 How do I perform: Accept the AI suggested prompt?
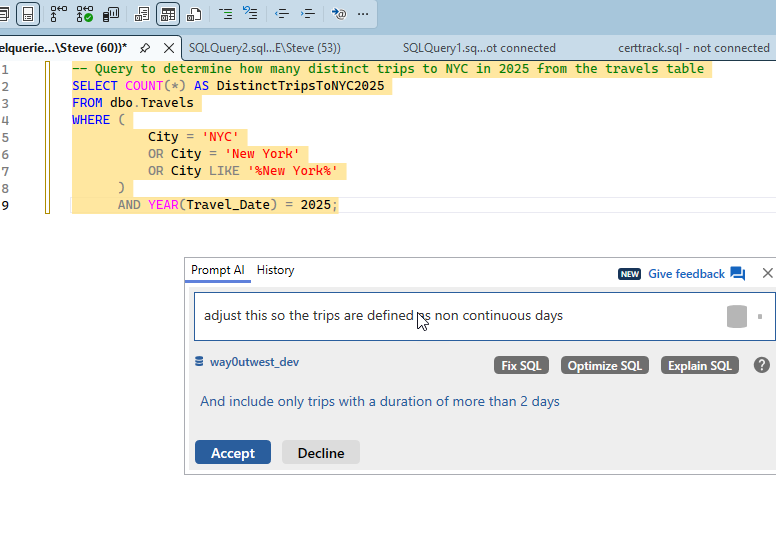point(232,453)
